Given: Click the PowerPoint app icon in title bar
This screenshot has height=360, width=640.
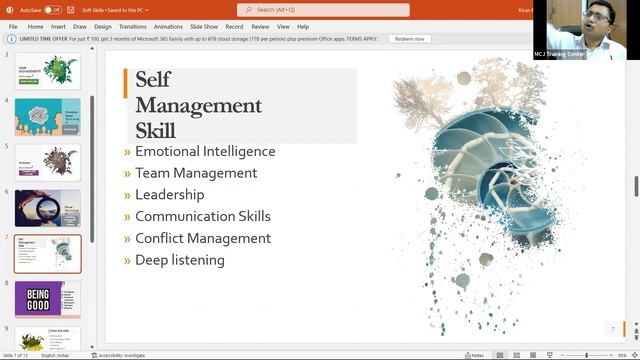Looking at the screenshot, I should (x=10, y=10).
